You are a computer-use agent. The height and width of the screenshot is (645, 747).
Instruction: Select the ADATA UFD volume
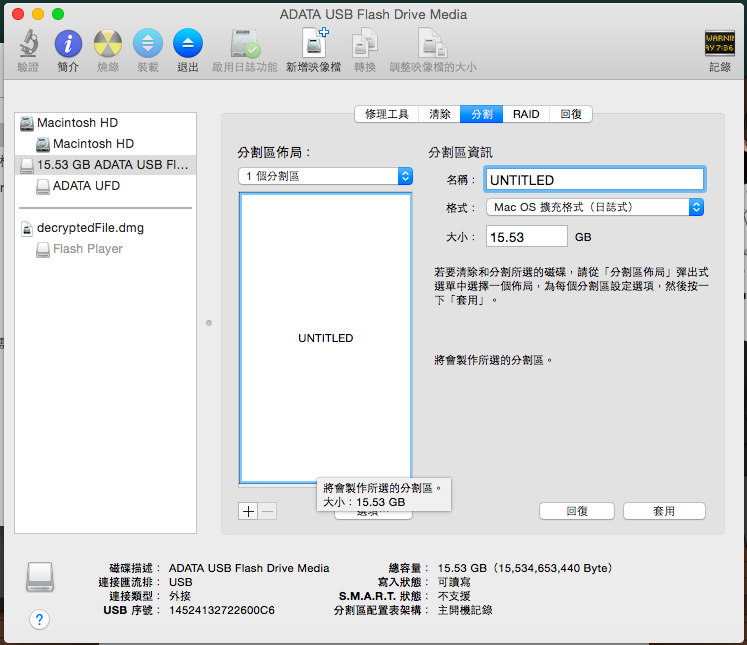pos(105,186)
